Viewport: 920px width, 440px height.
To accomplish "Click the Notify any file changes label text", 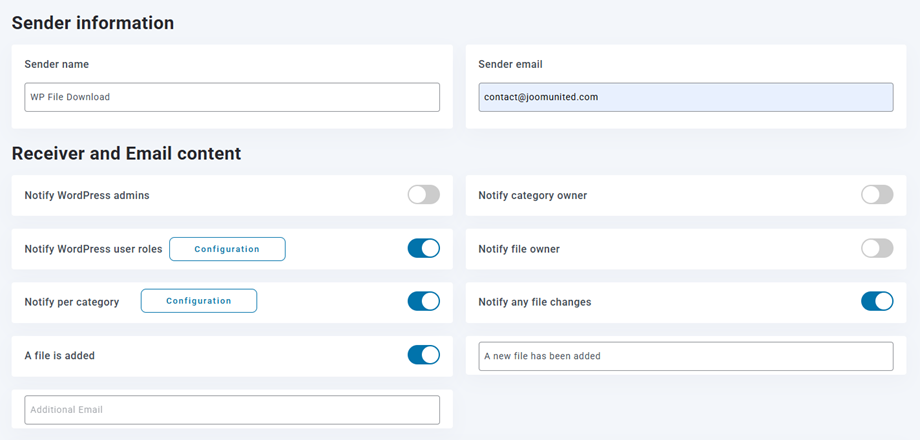I will [534, 302].
